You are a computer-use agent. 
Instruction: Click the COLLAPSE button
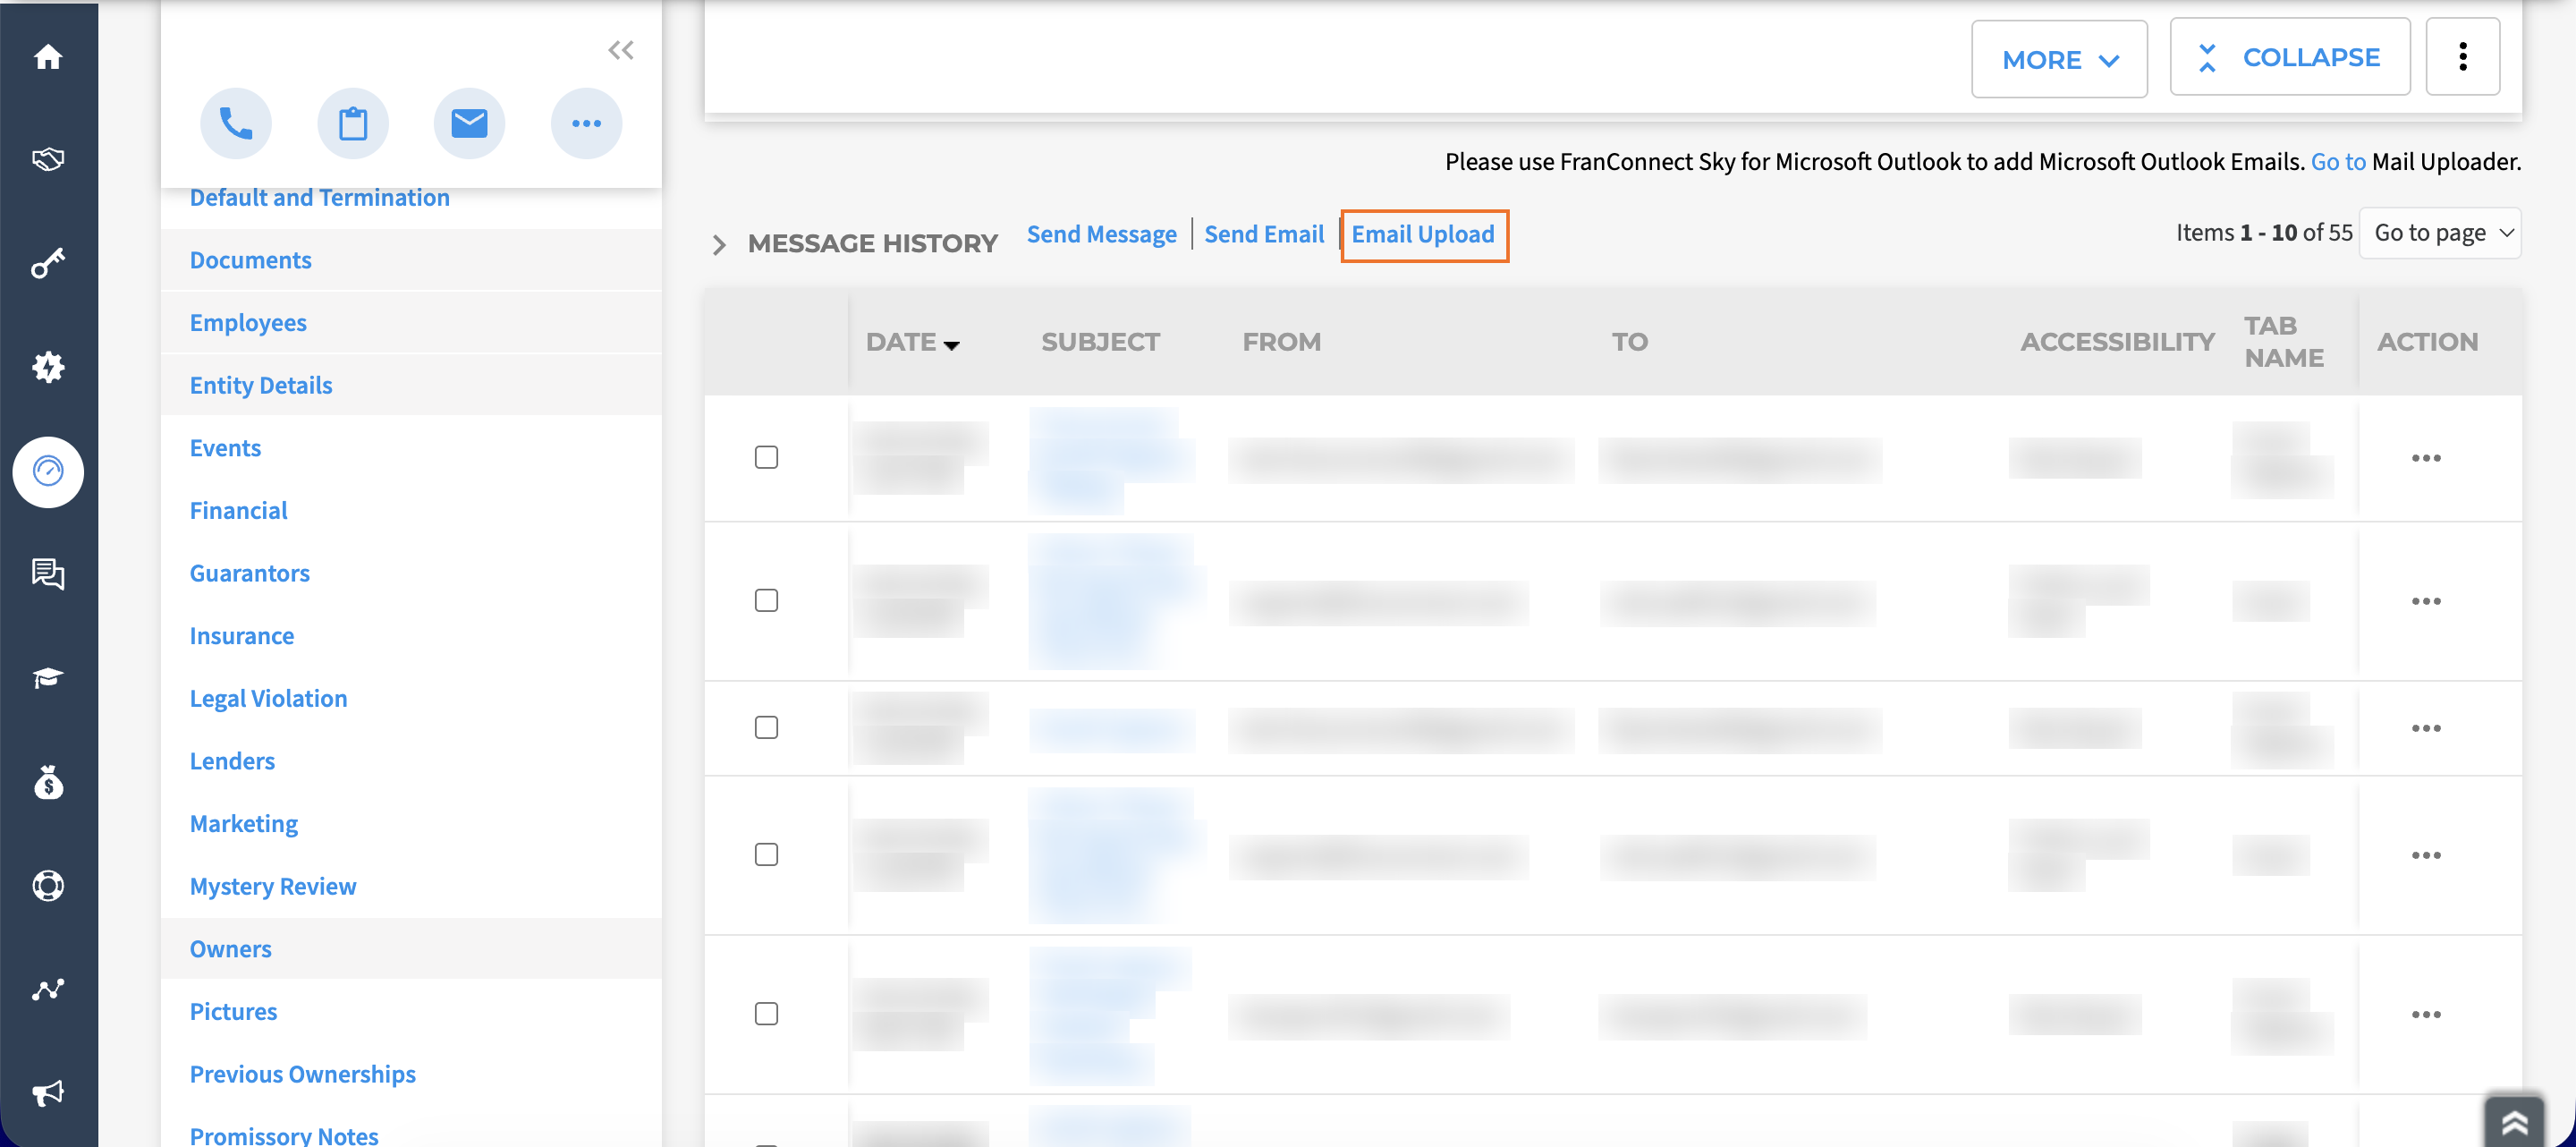[x=2290, y=57]
